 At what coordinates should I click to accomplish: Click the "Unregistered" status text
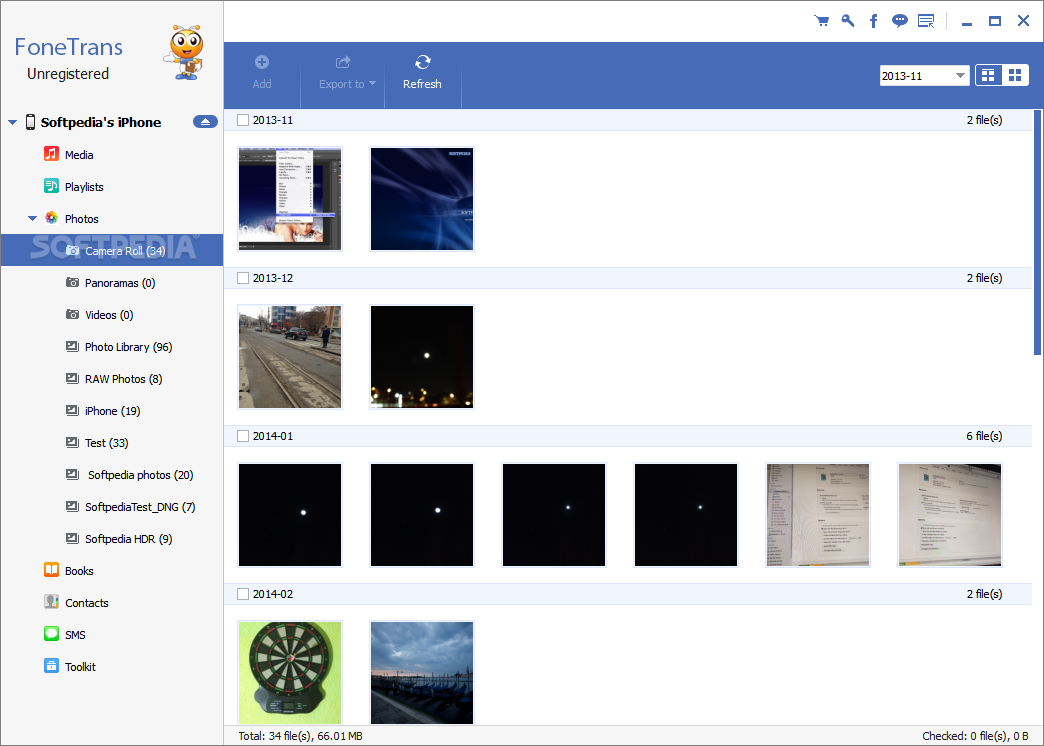[68, 74]
